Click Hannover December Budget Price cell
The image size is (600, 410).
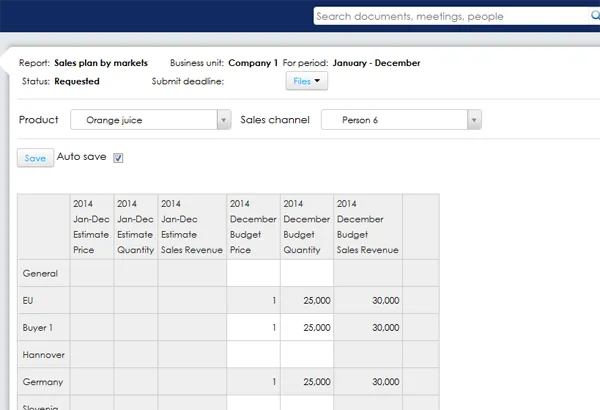(x=253, y=355)
